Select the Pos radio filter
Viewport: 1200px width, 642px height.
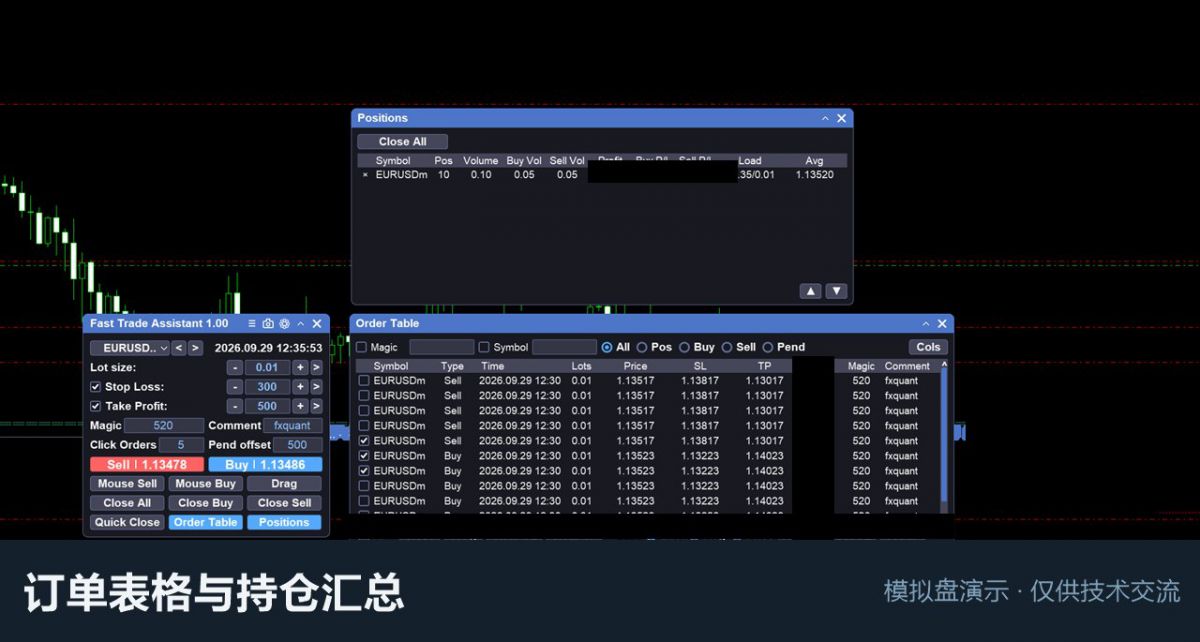click(x=642, y=347)
